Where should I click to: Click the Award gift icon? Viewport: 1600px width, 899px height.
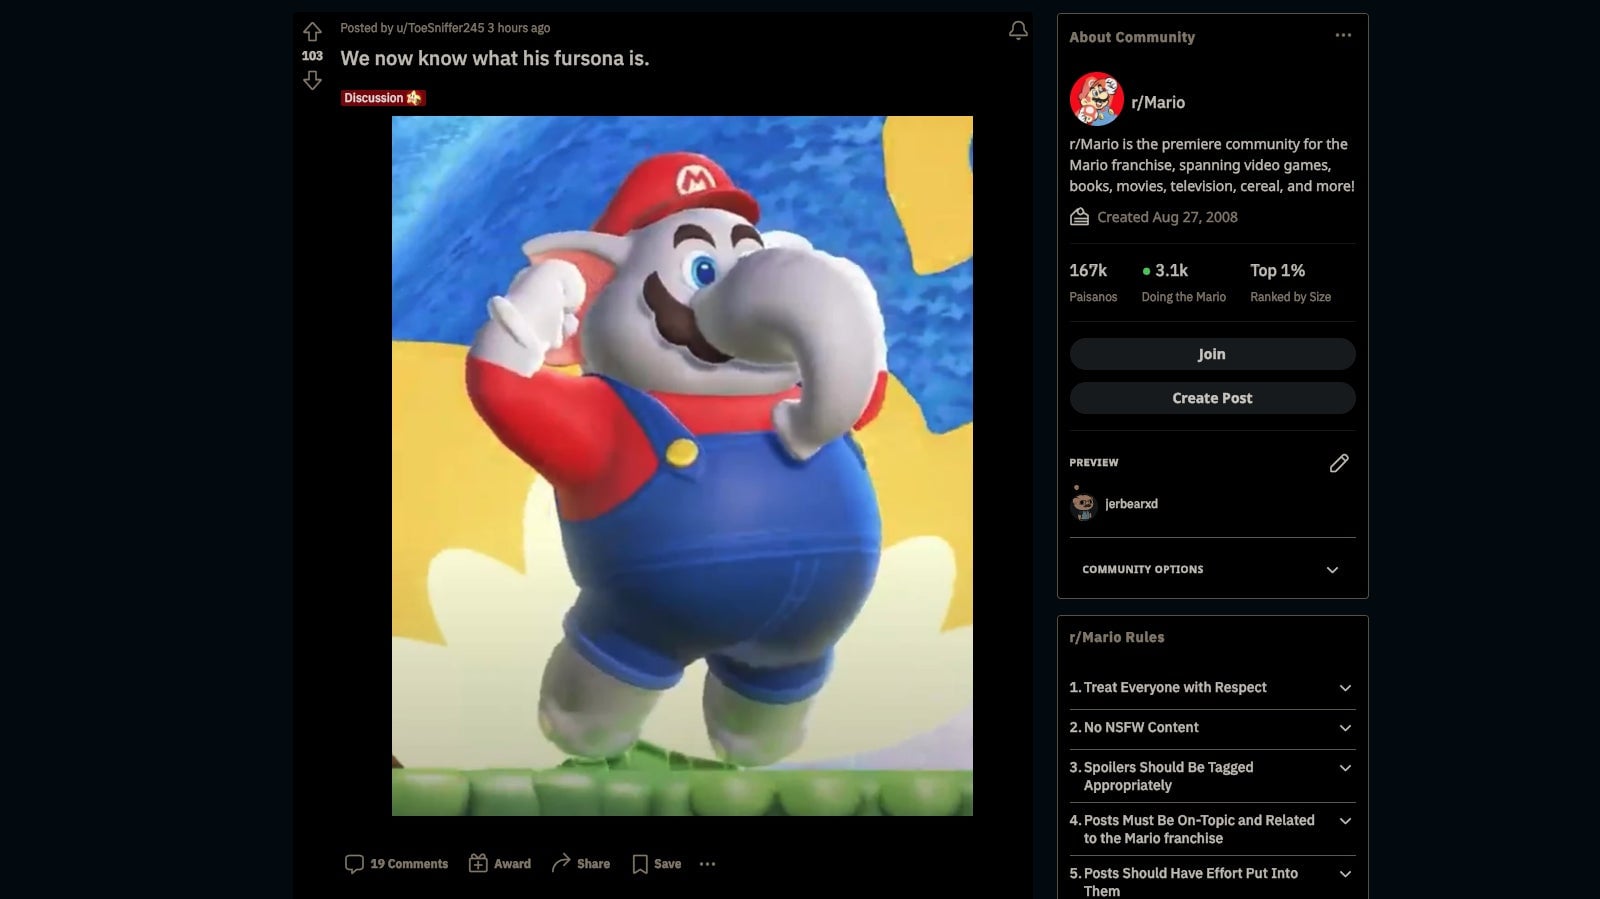click(x=478, y=863)
